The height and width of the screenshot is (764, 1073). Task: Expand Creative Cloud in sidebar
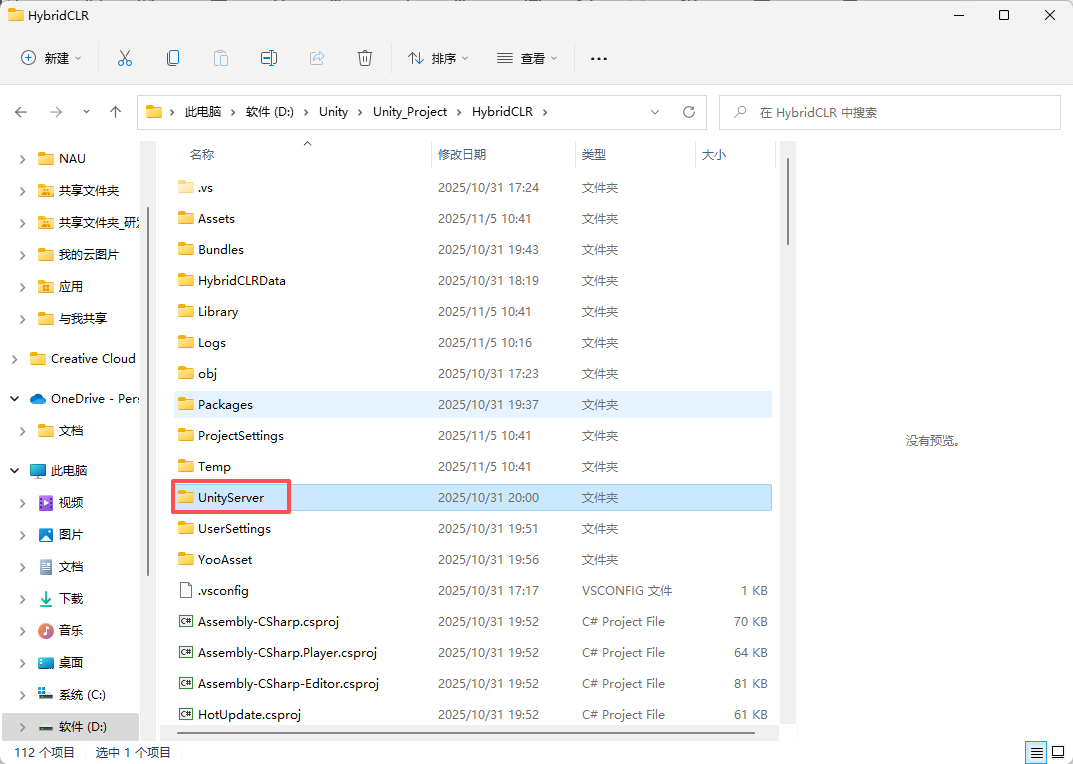[x=14, y=359]
